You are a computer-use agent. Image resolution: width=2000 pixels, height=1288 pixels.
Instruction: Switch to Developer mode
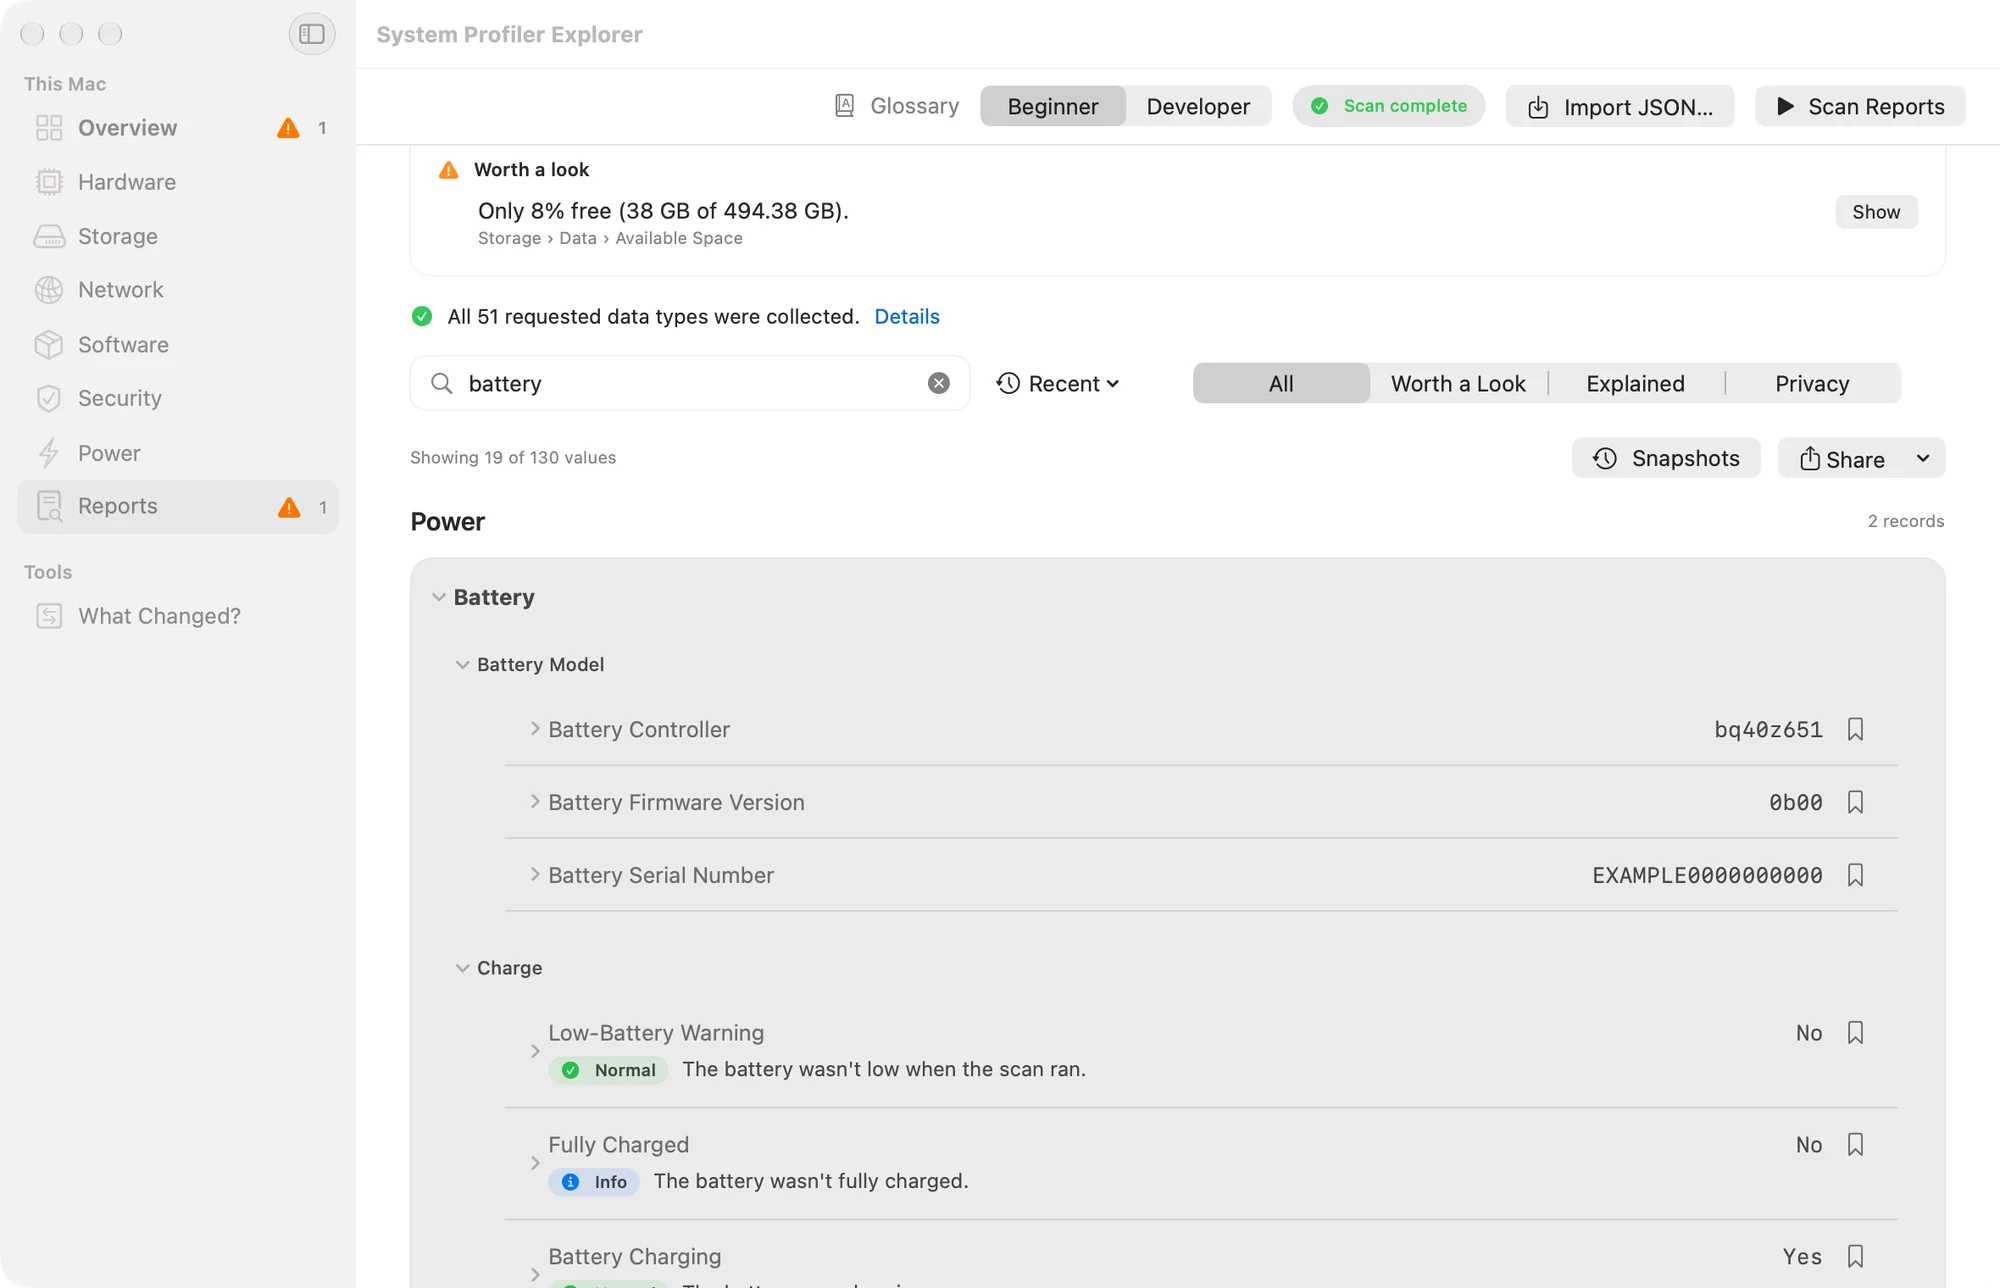1198,106
